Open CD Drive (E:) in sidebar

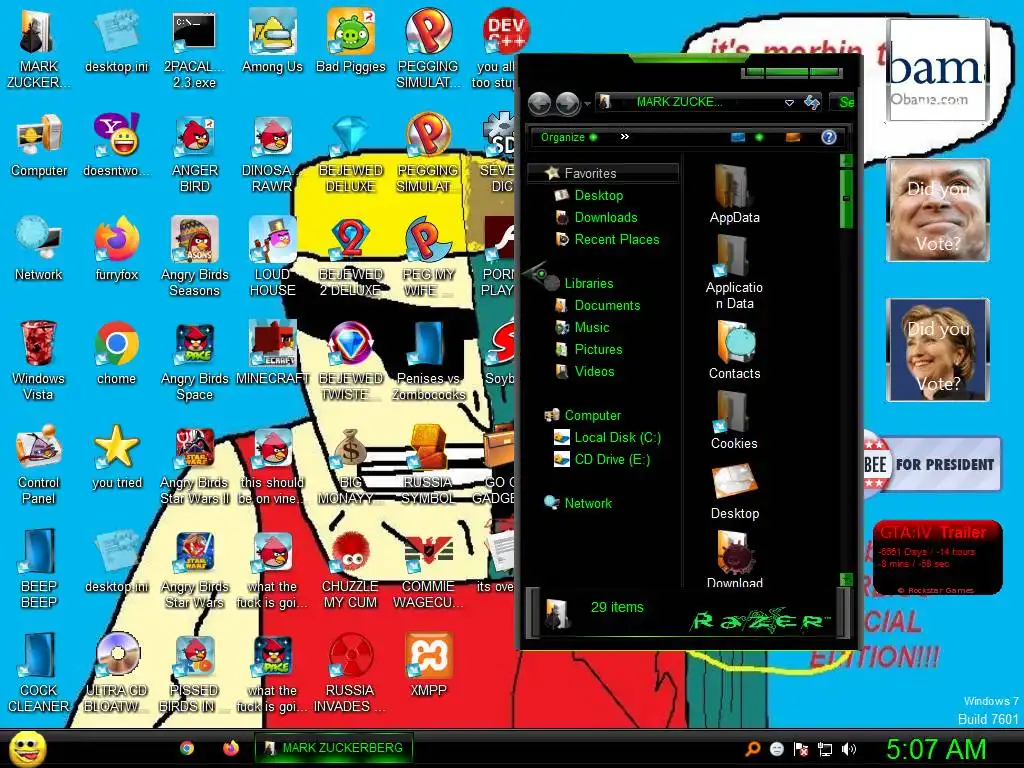coord(601,460)
